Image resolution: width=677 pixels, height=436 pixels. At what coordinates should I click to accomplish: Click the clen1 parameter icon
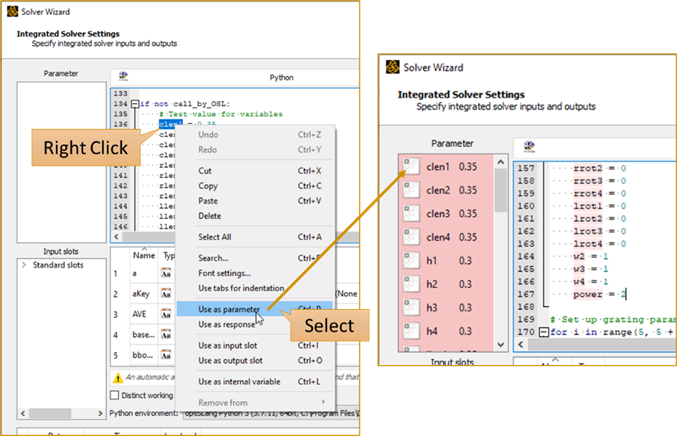(411, 166)
